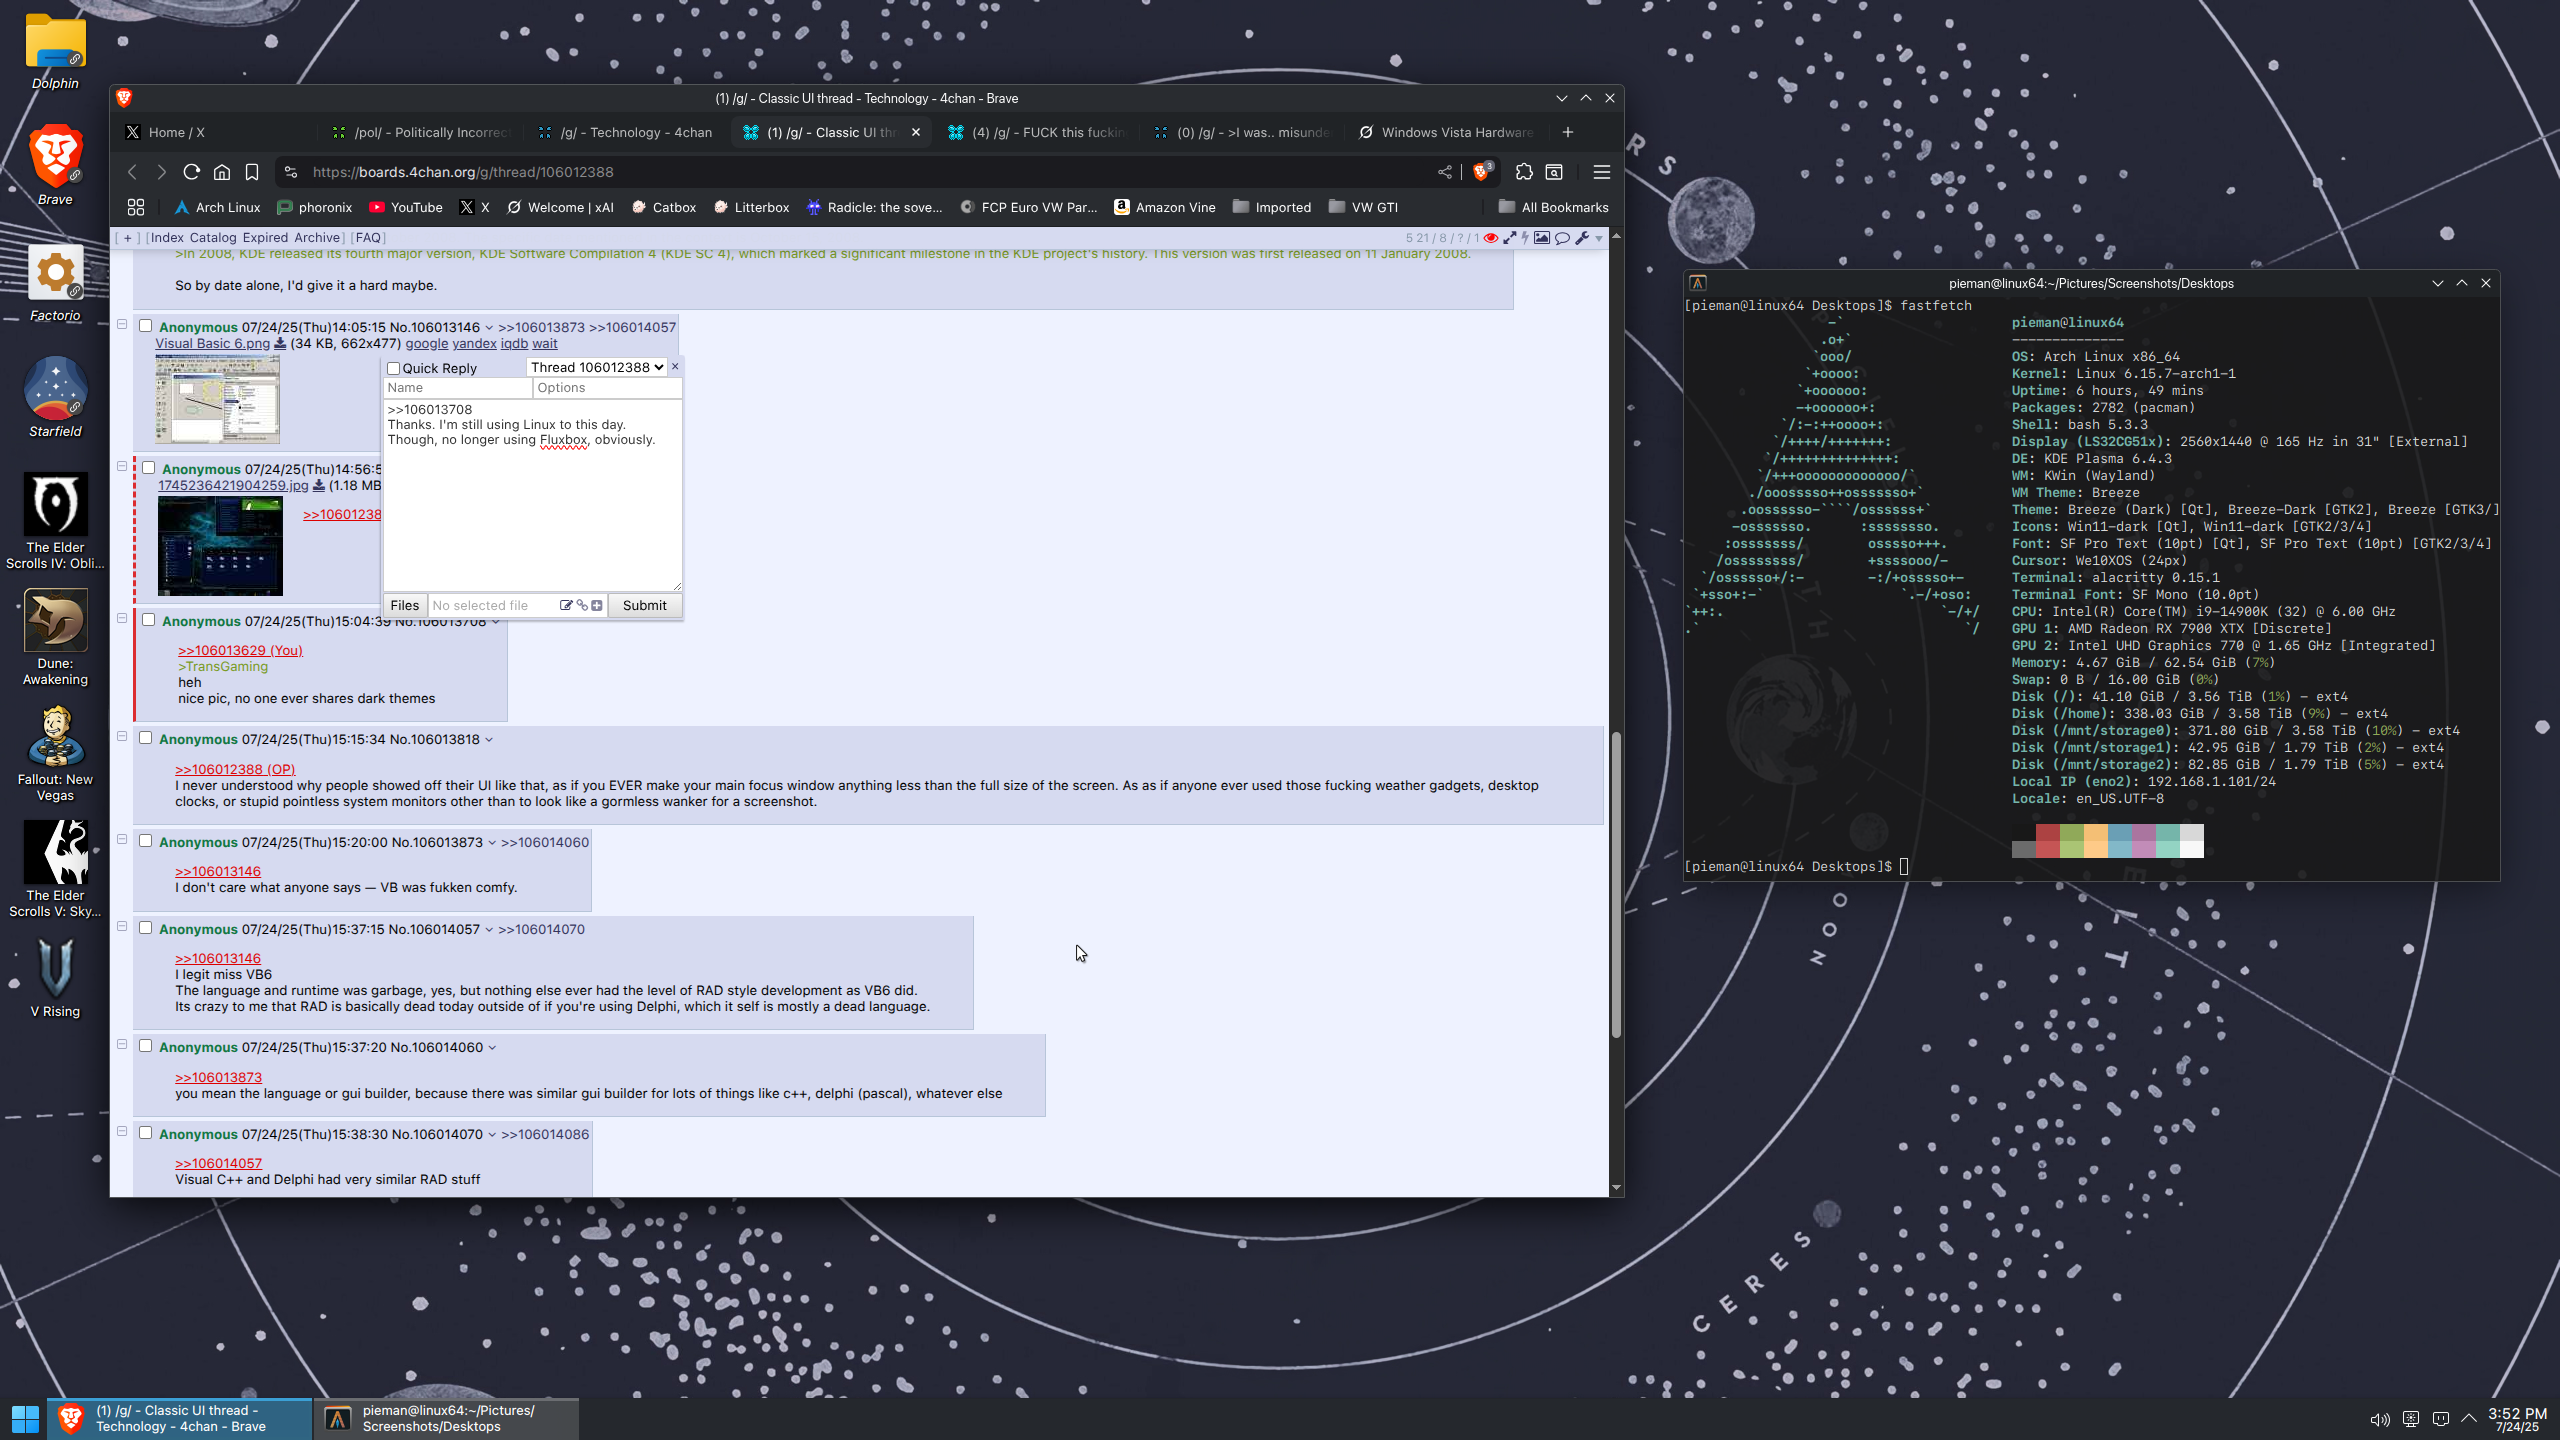Click the apps grid icon in bookmarks bar

point(136,207)
